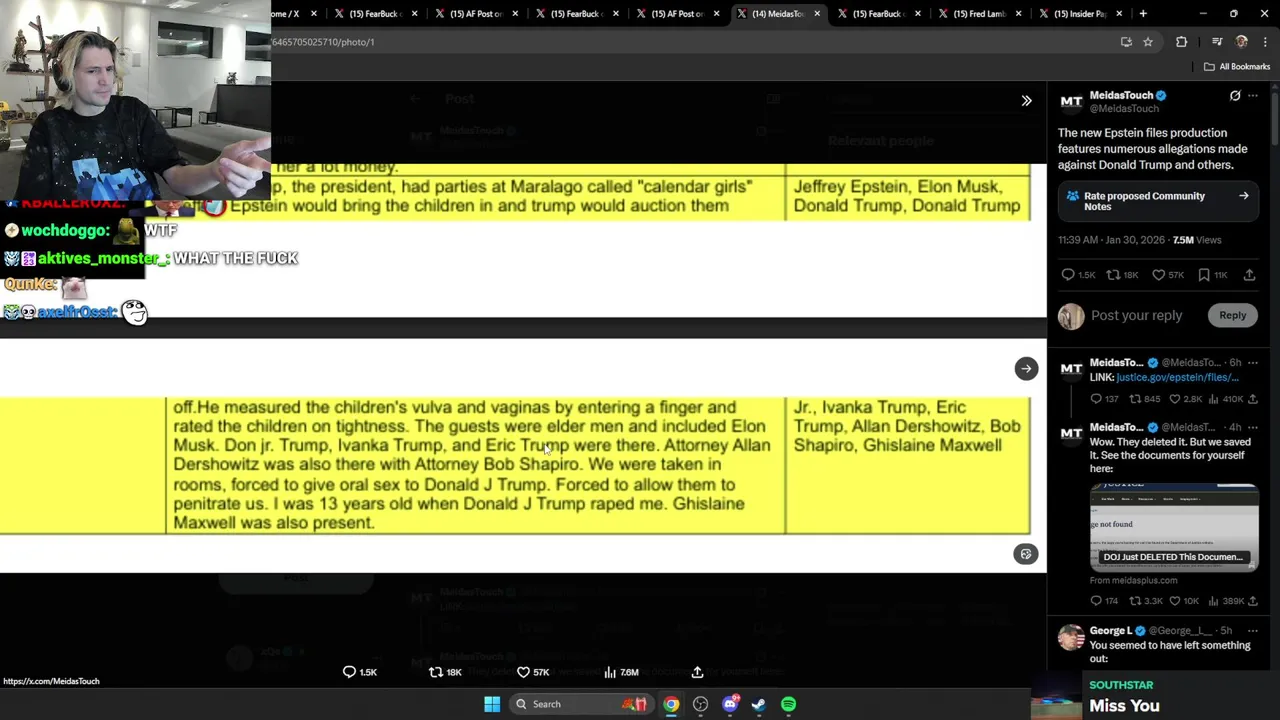Open Windows Start menu
Viewport: 1280px width, 720px height.
pyautogui.click(x=492, y=704)
